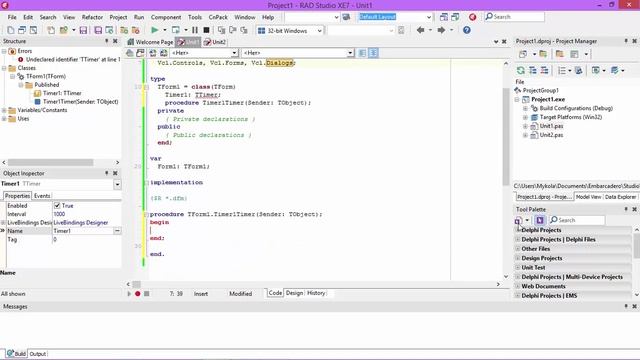Click the refresh icon in Project Manager
Viewport: 640px width, 360px height.
[521, 71]
